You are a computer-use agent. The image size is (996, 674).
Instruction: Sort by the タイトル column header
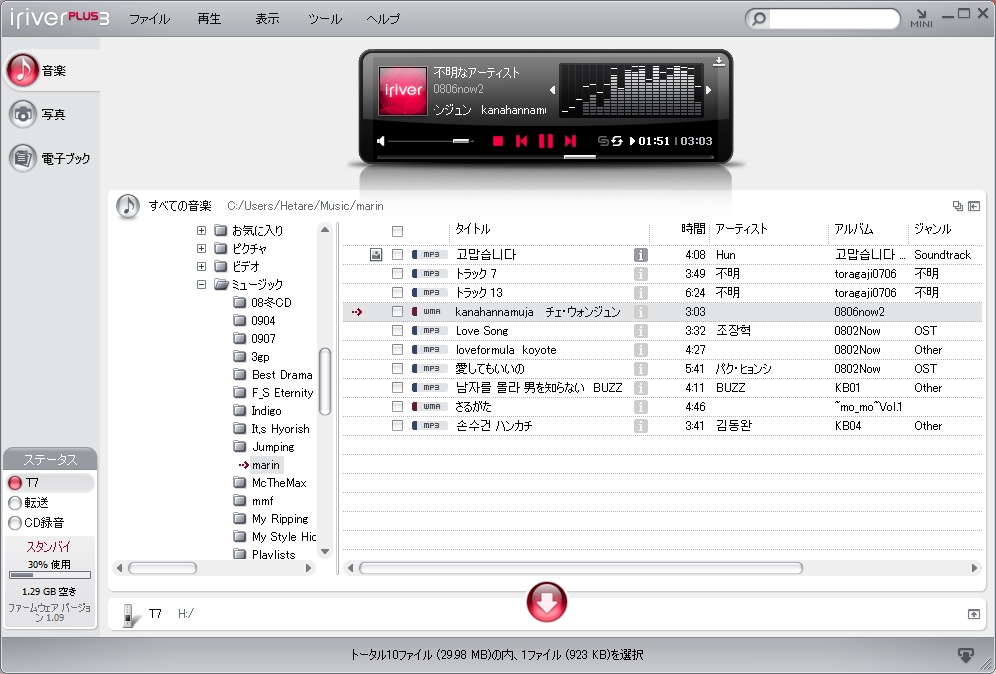click(473, 229)
